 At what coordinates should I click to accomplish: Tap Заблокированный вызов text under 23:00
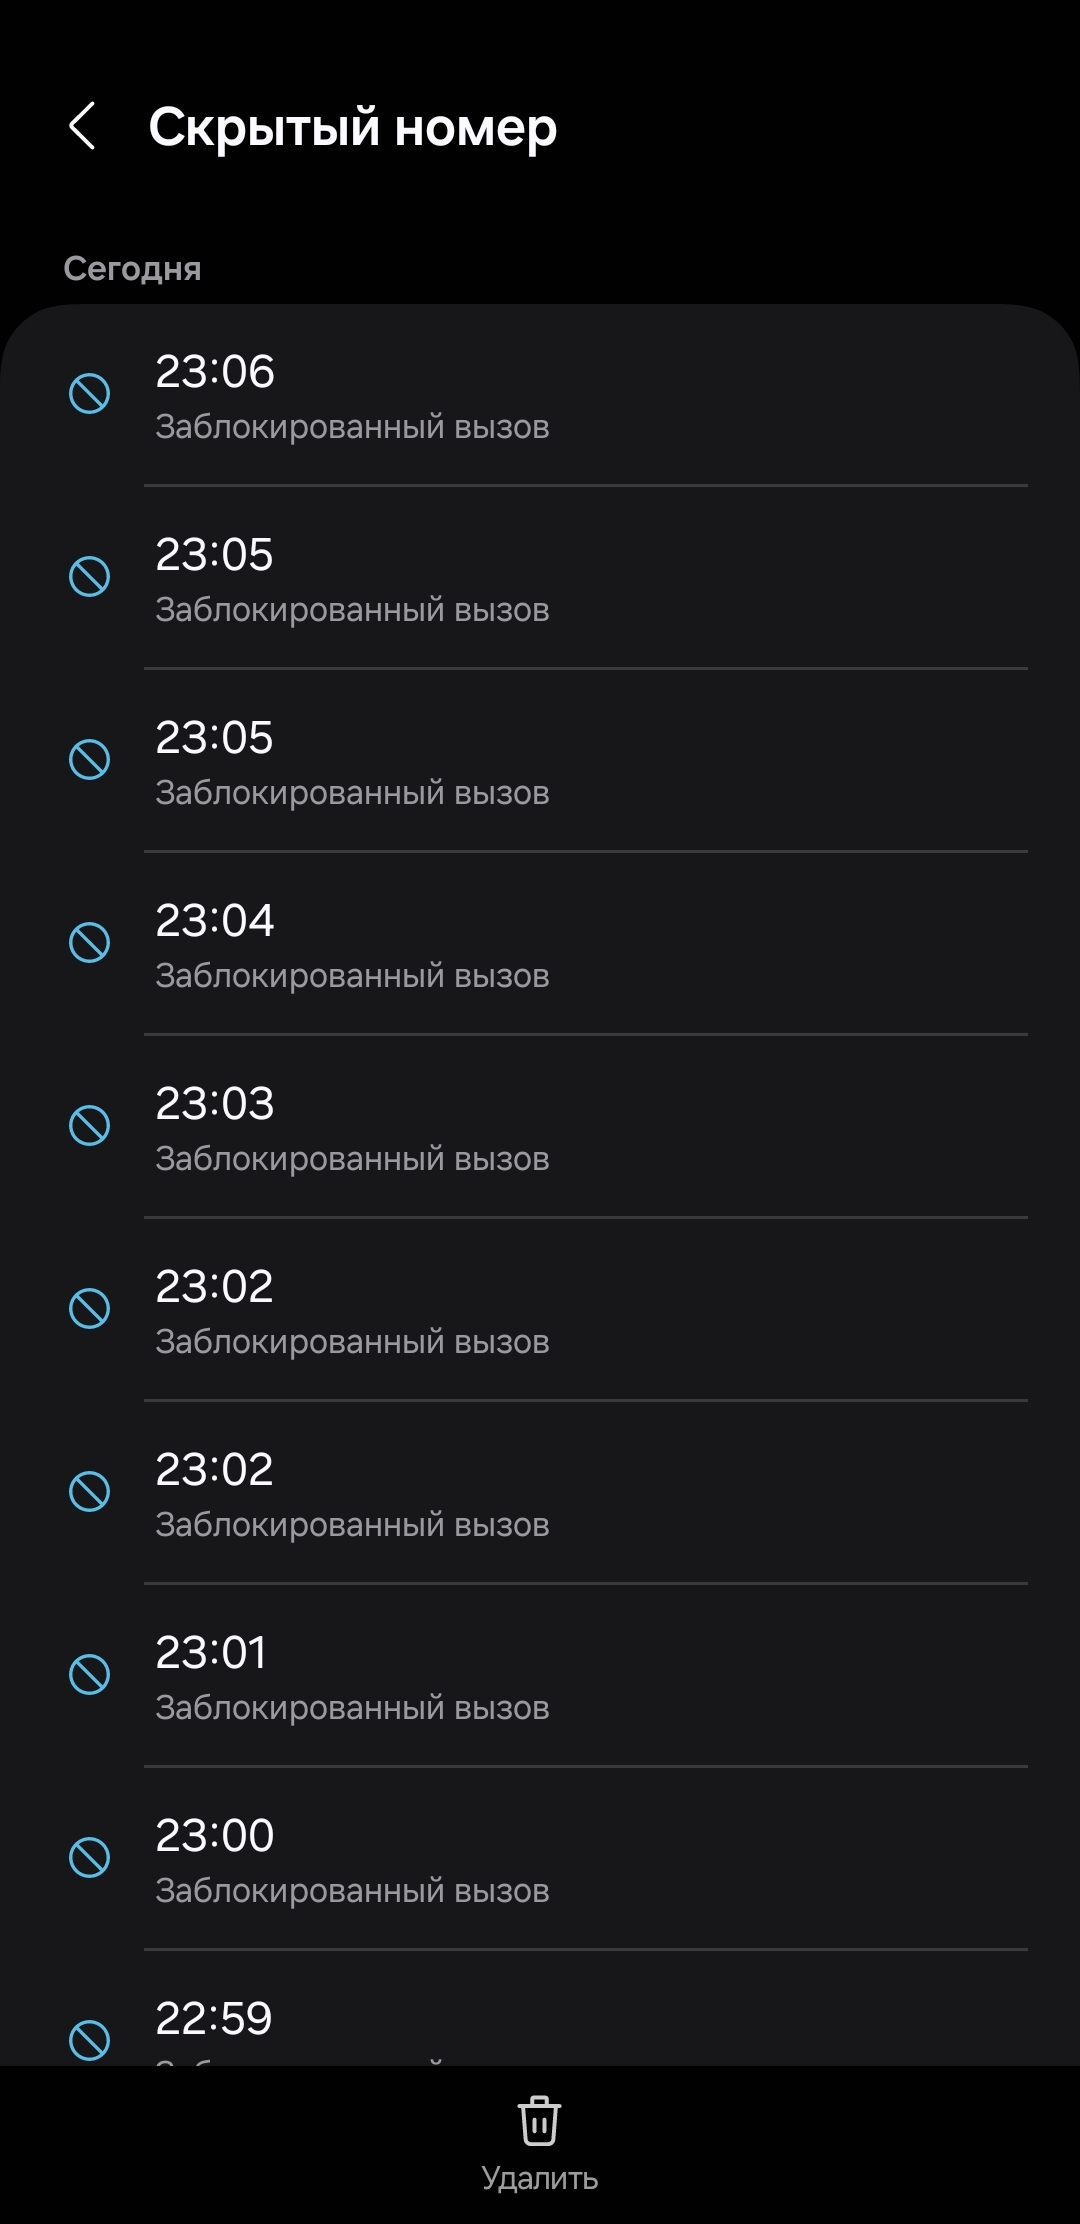click(352, 1892)
